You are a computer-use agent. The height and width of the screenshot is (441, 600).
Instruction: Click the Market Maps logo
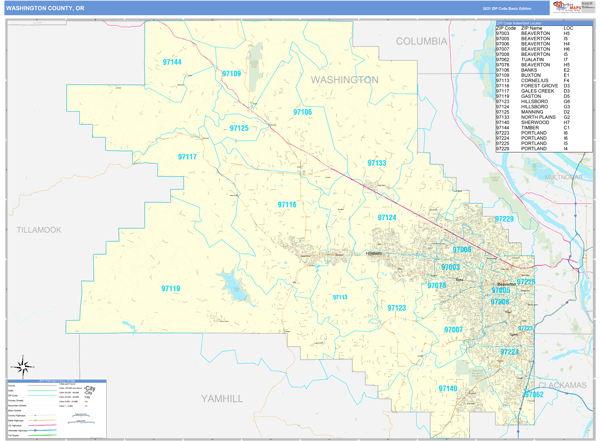pos(566,7)
